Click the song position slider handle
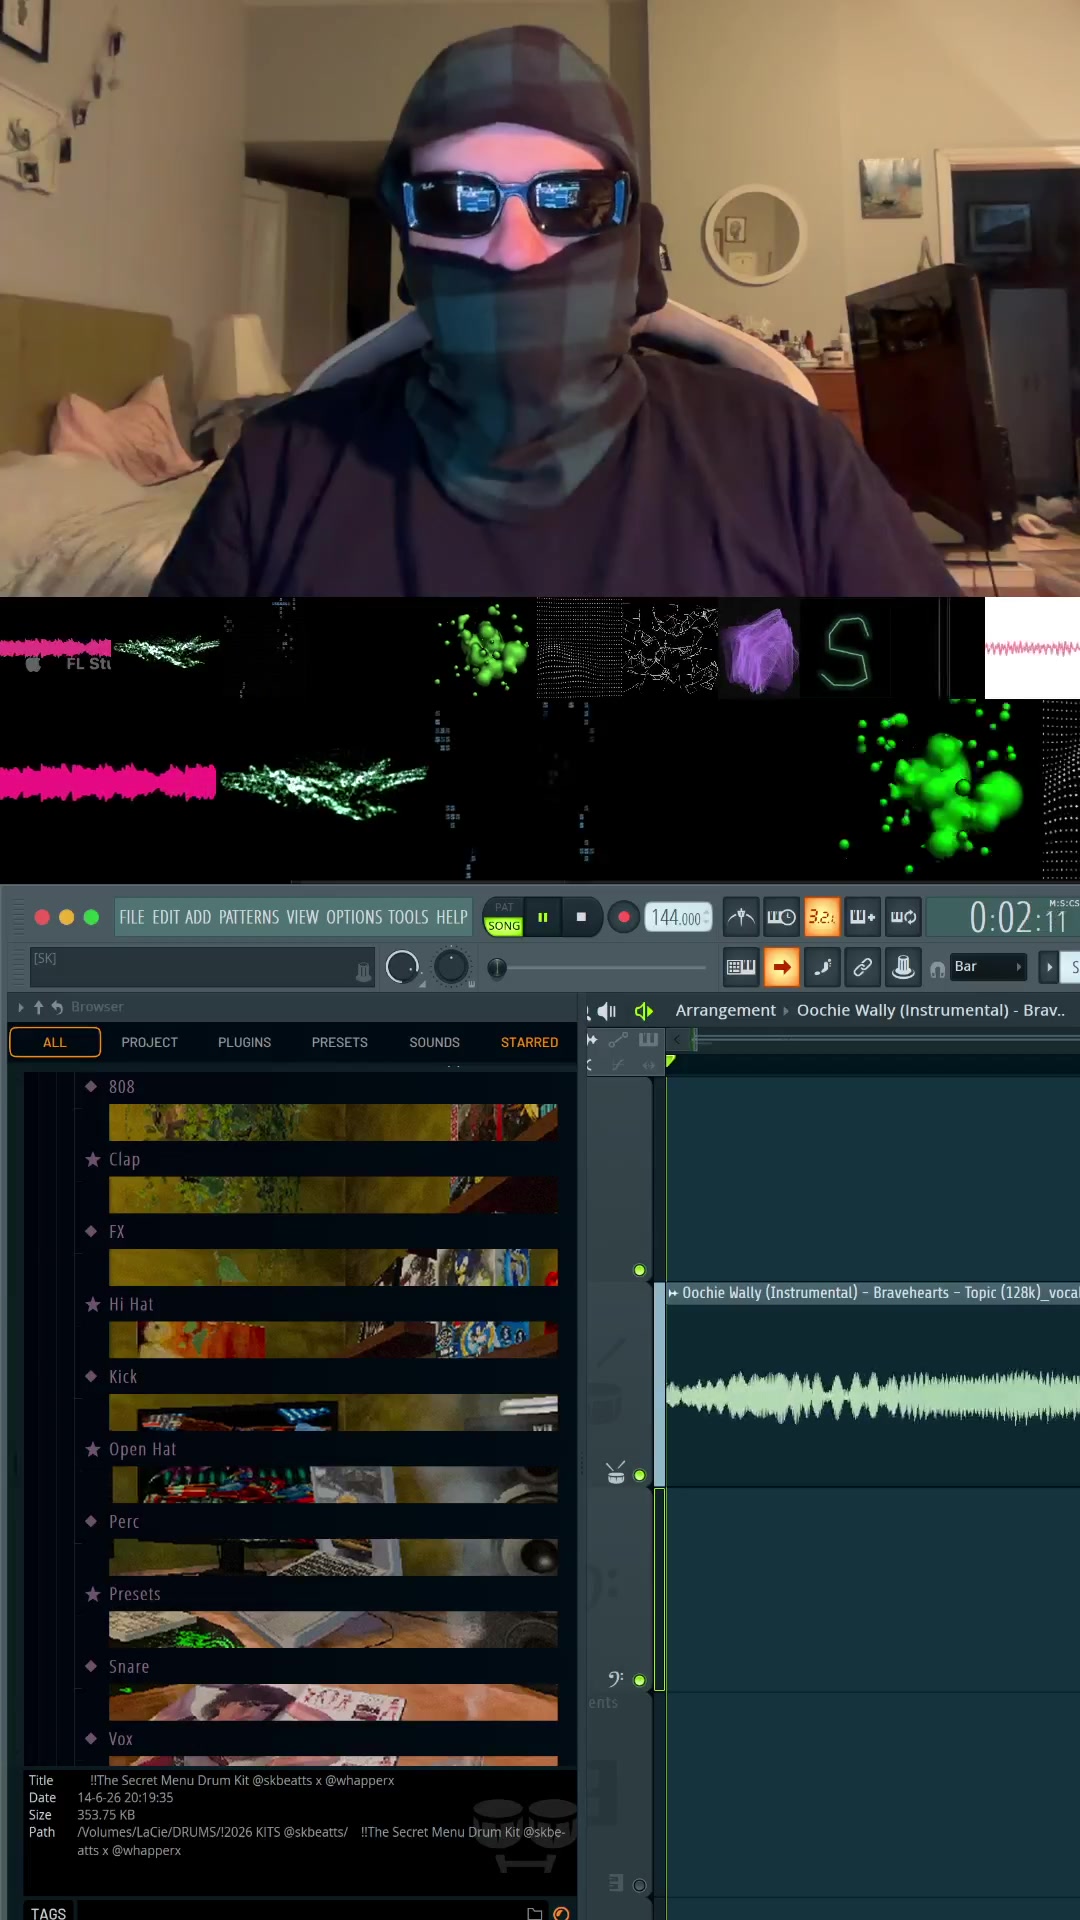 (x=496, y=967)
